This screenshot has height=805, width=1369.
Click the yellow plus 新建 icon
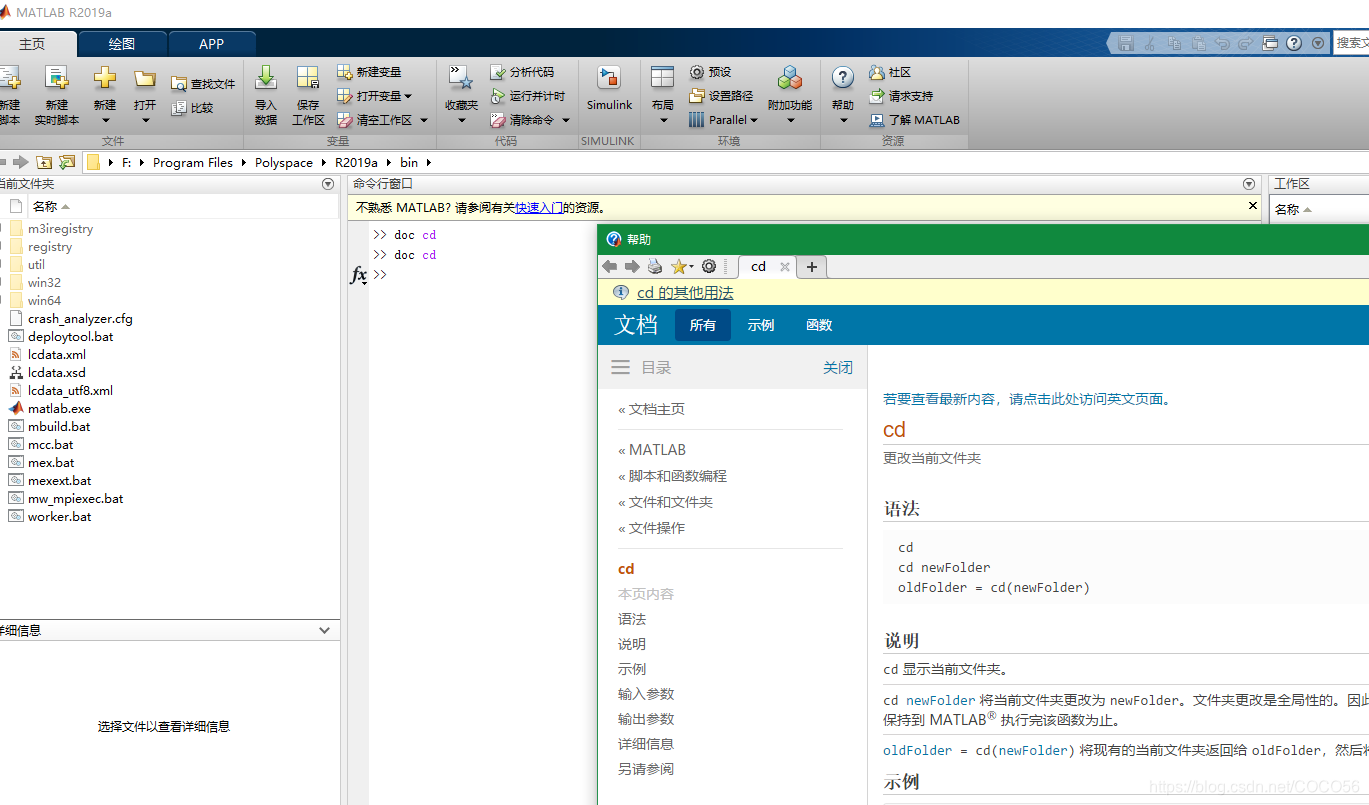tap(105, 78)
